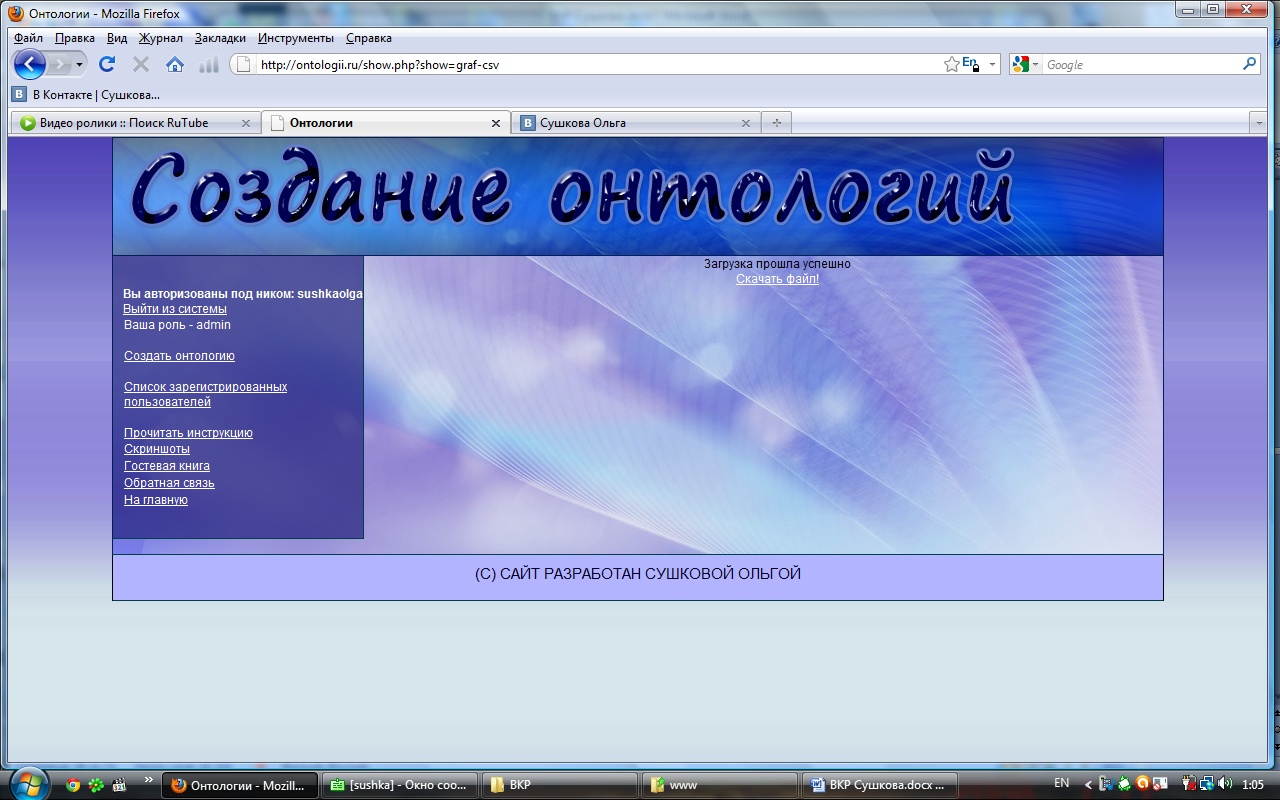Bookmark this page with the star icon

(x=951, y=65)
